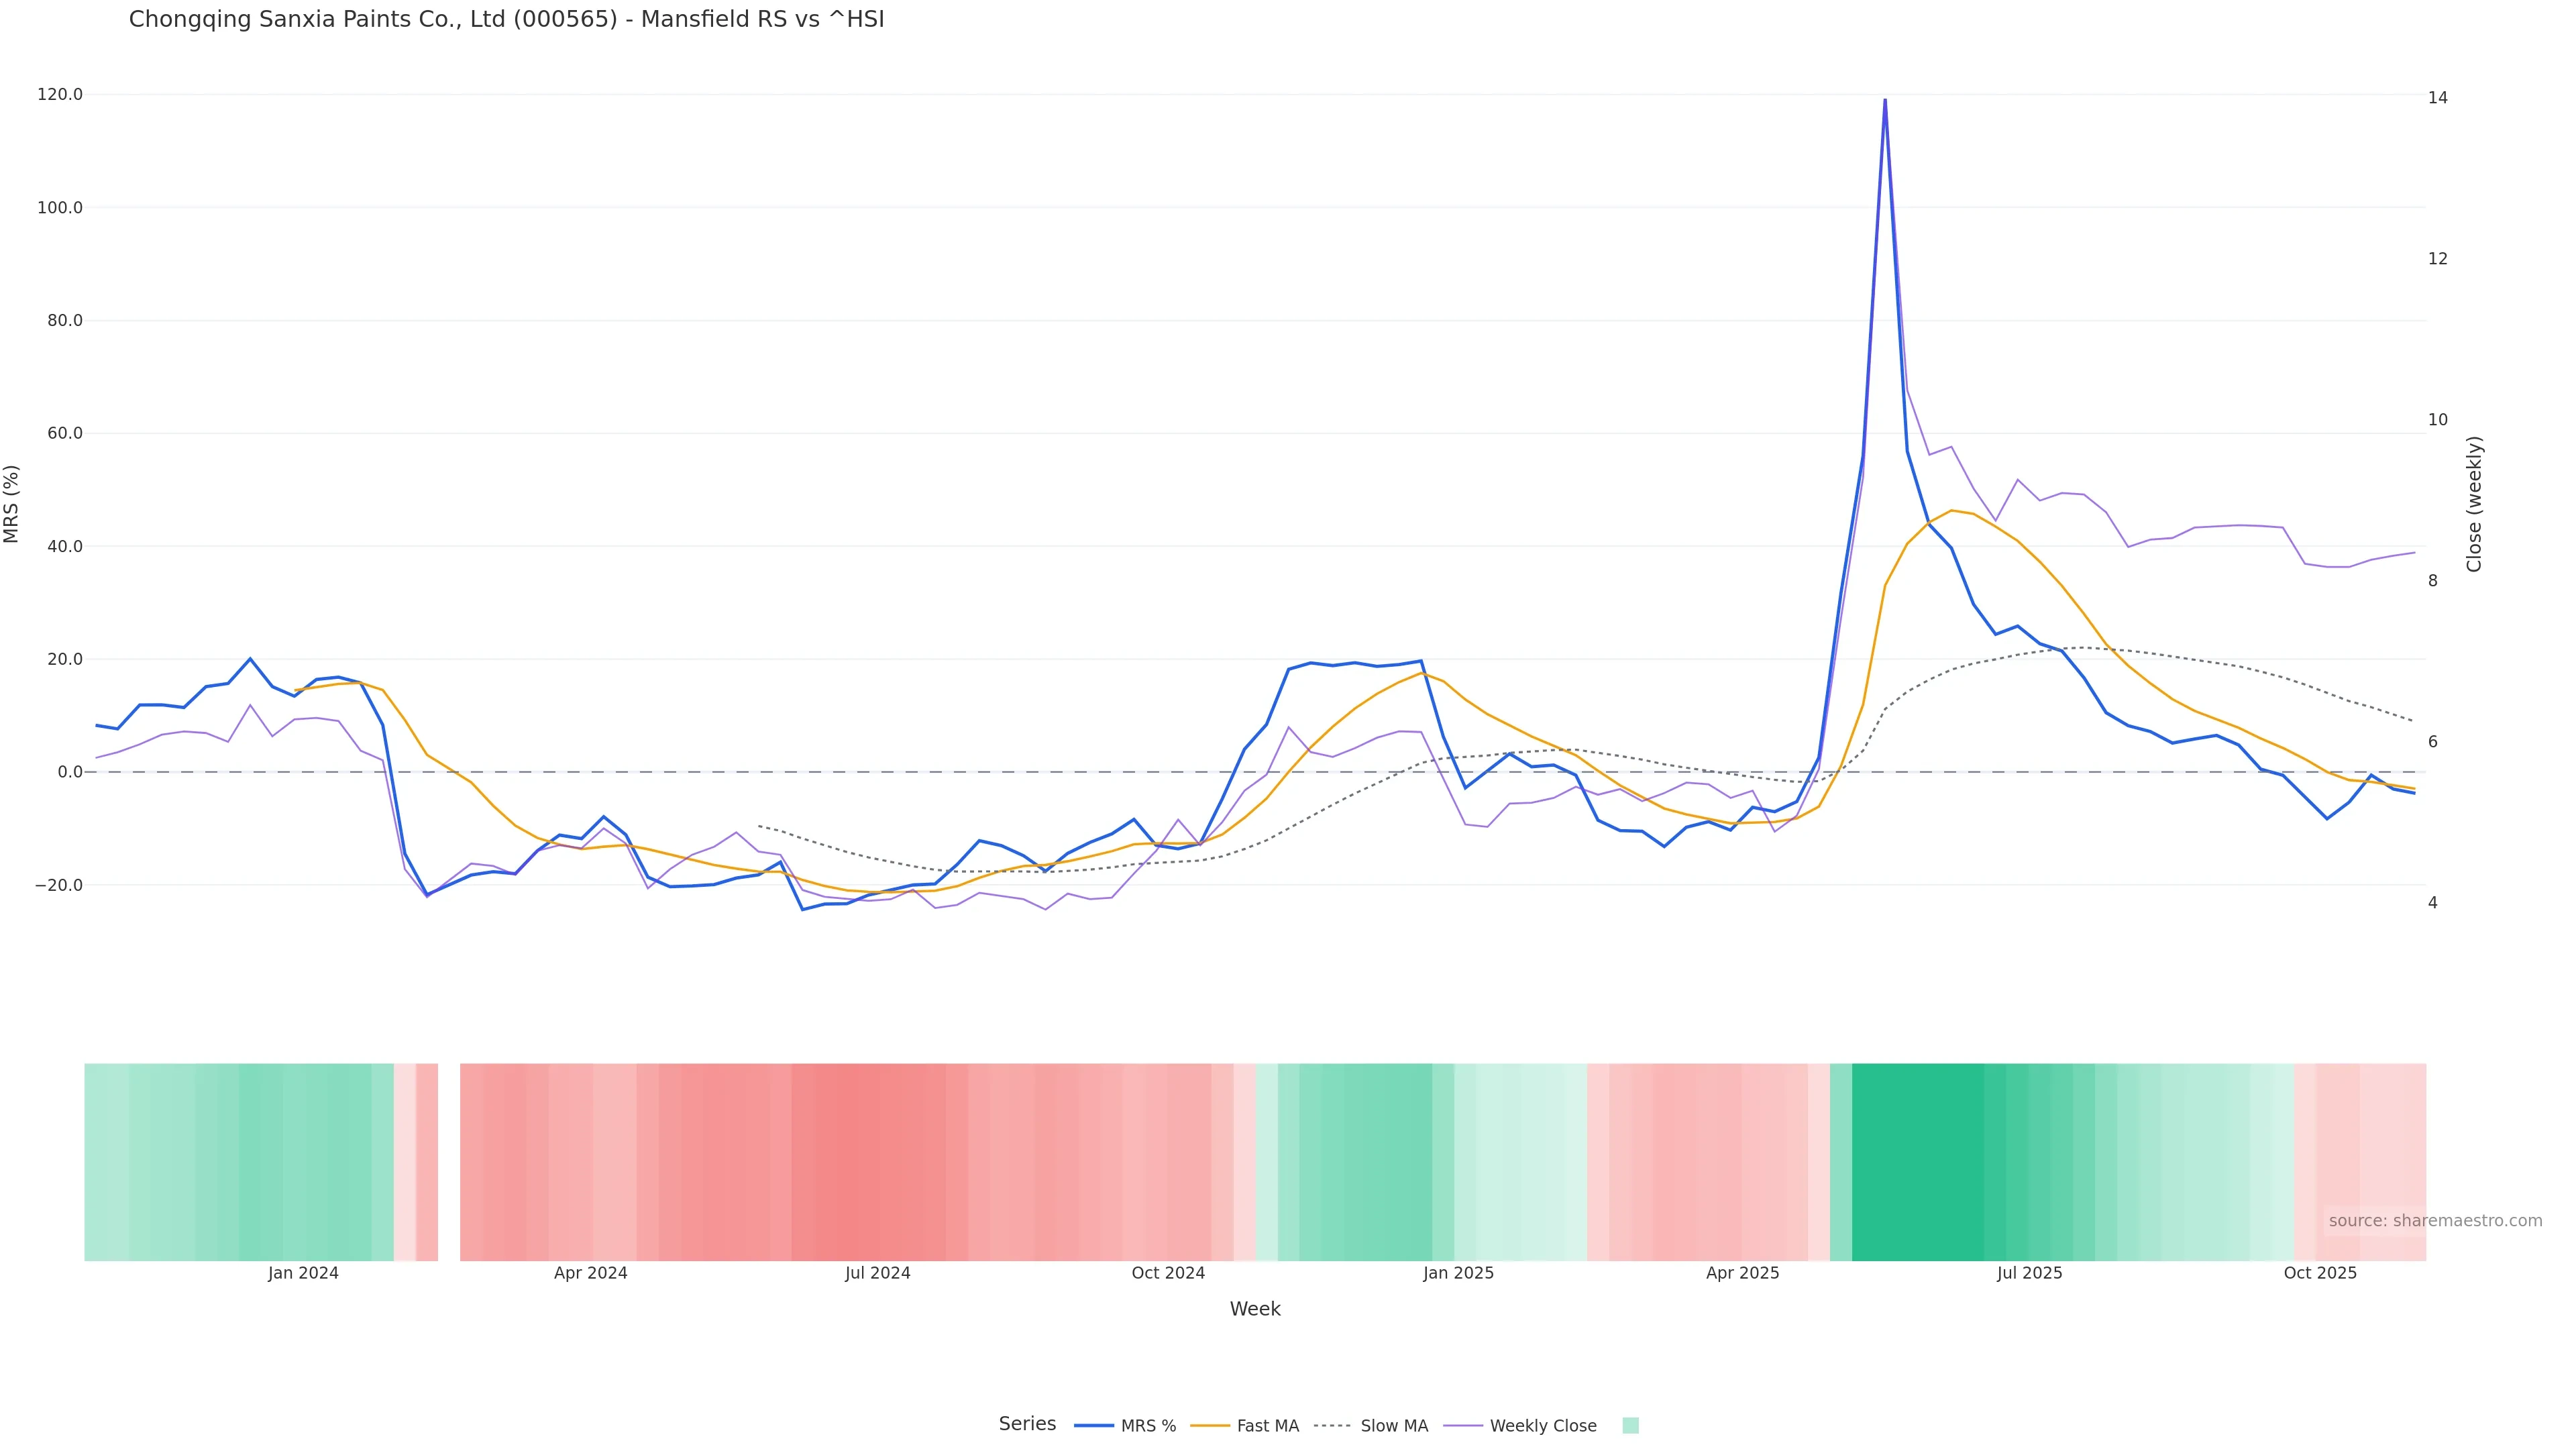
Task: Click the MRS peak point near 120
Action: pyautogui.click(x=1885, y=100)
